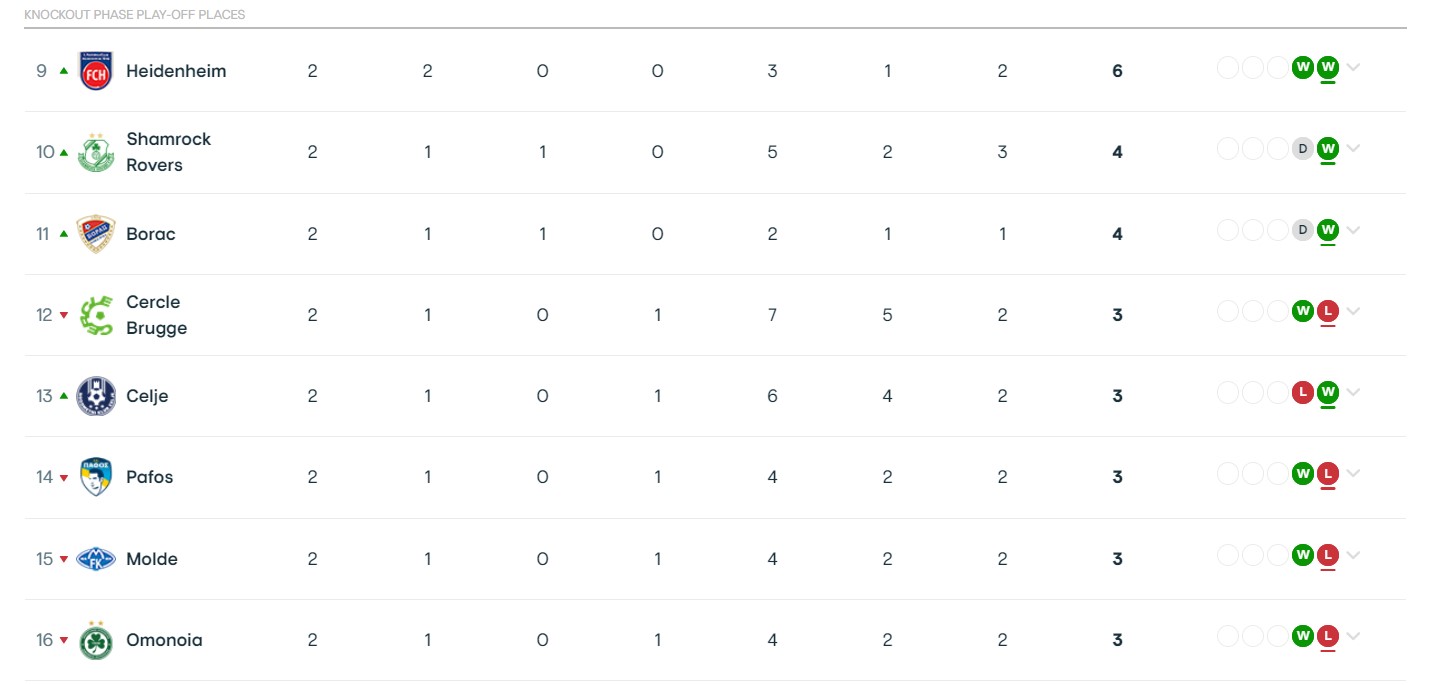Click Omonoia's green W result badge
This screenshot has width=1430, height=685.
tap(1302, 636)
